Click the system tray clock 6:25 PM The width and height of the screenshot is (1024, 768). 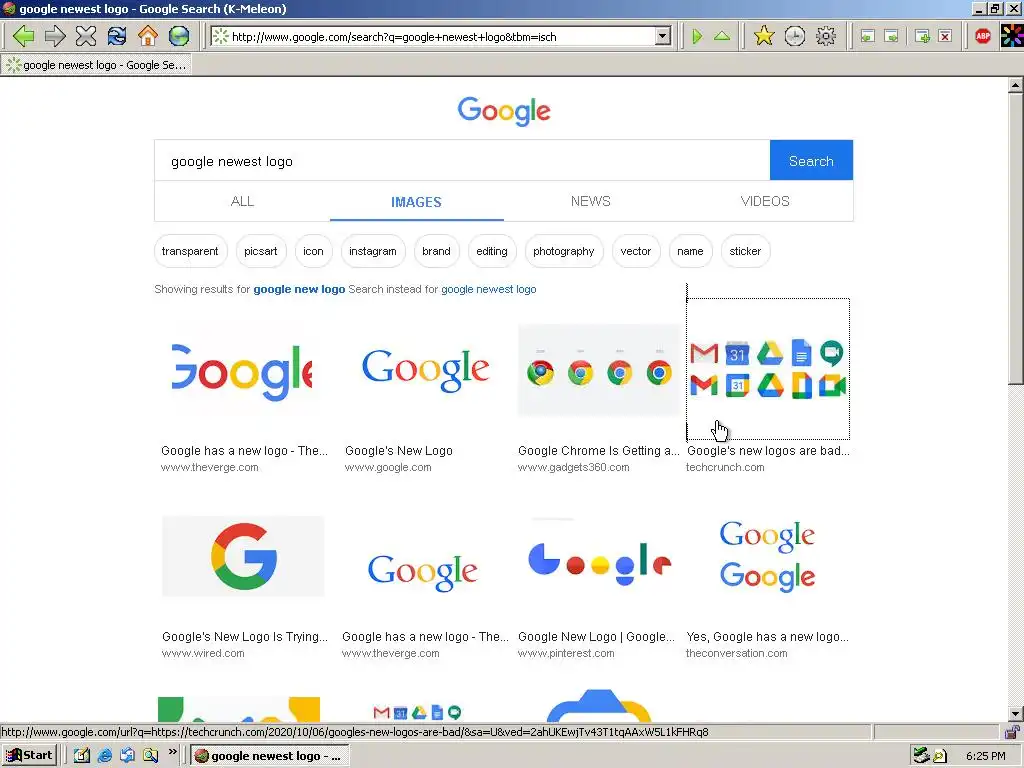(985, 756)
